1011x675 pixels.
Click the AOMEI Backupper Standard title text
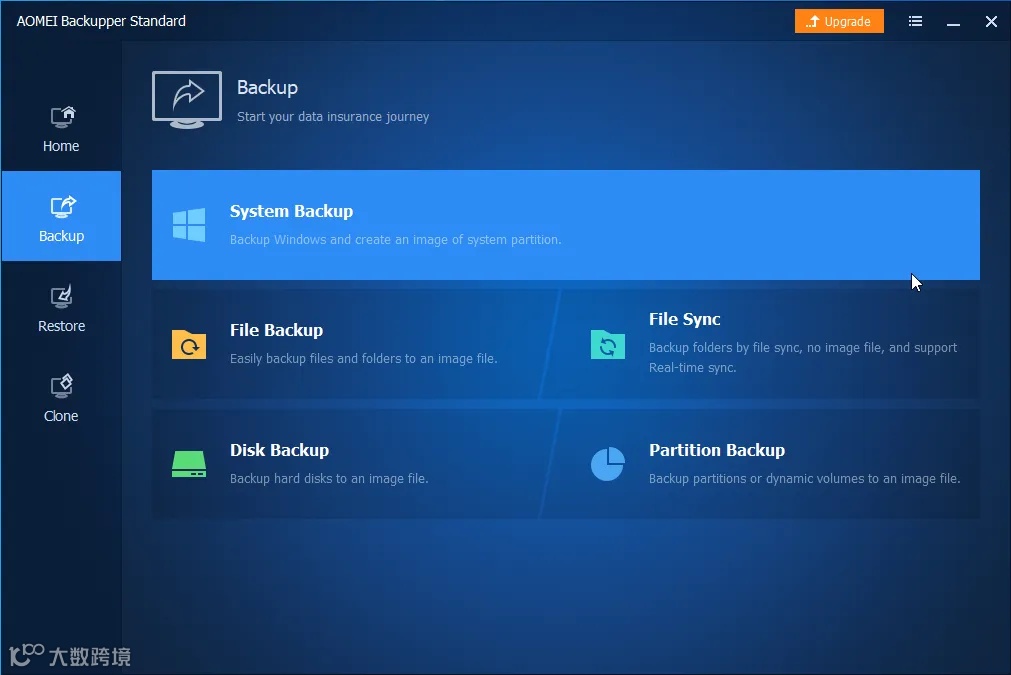tap(101, 21)
